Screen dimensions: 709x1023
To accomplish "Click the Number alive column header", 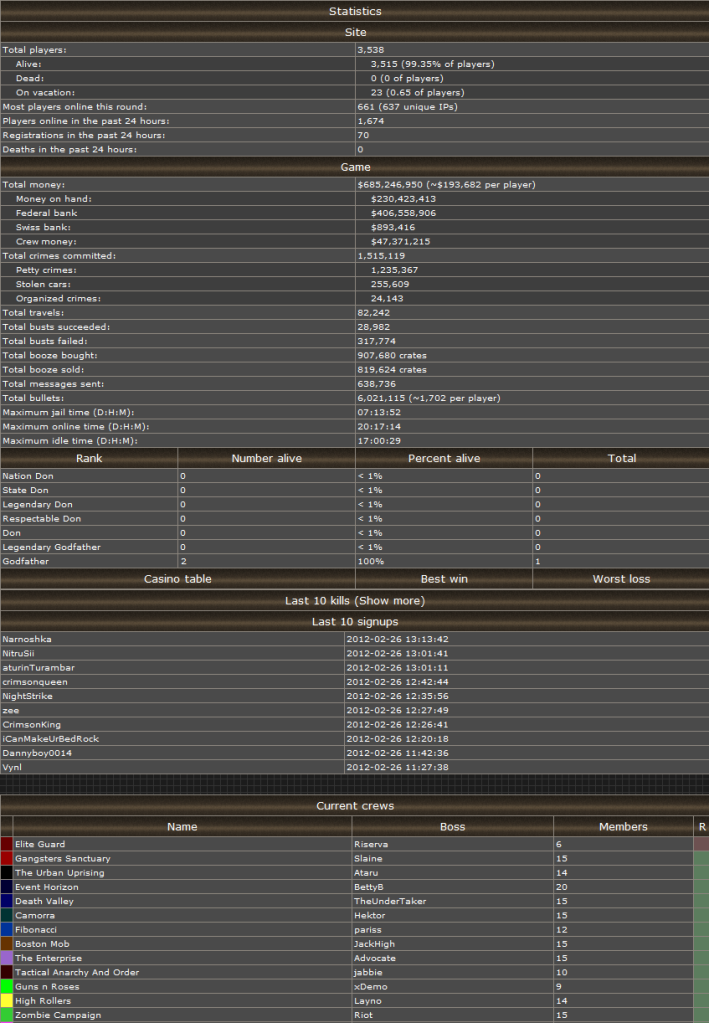I will (267, 458).
